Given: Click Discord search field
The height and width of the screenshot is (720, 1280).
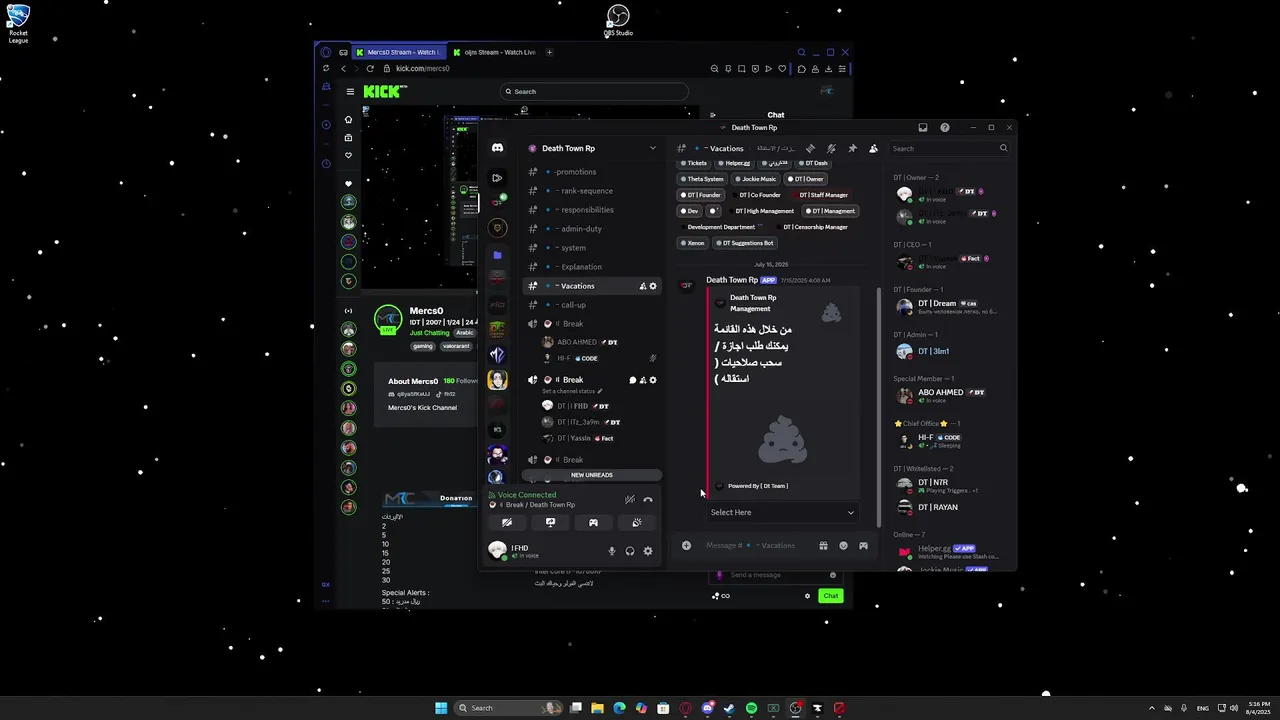Looking at the screenshot, I should point(949,148).
